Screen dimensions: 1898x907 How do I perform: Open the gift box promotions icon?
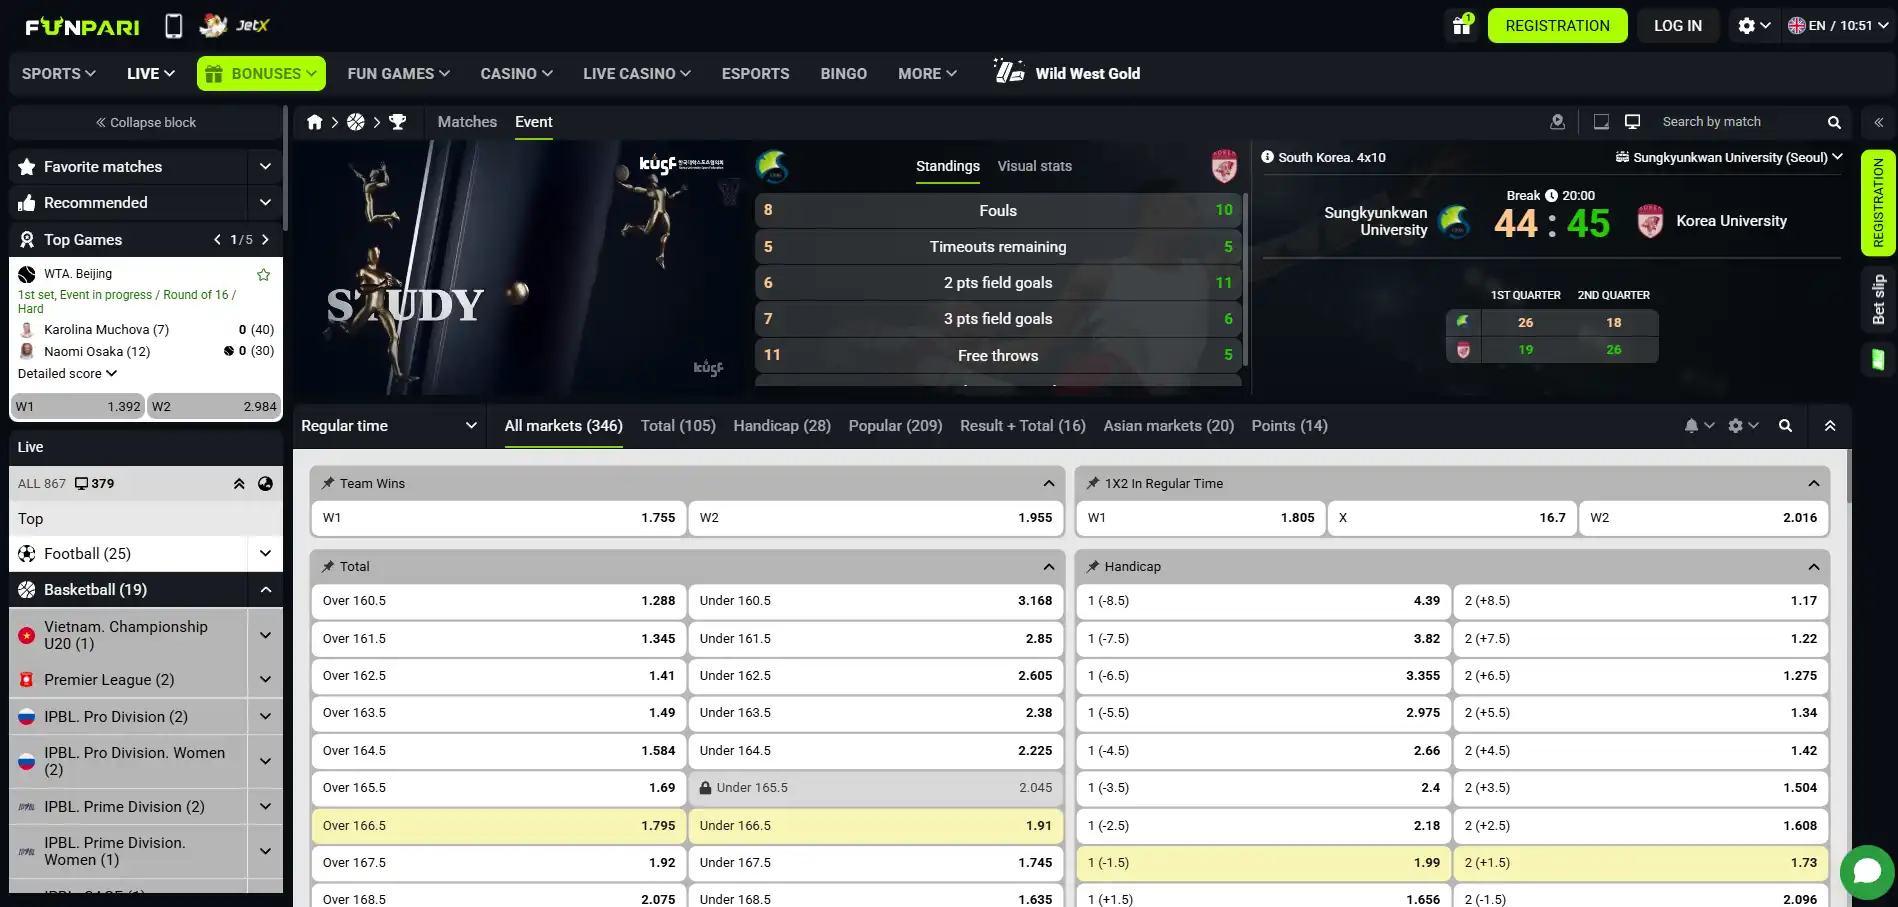coord(1462,26)
